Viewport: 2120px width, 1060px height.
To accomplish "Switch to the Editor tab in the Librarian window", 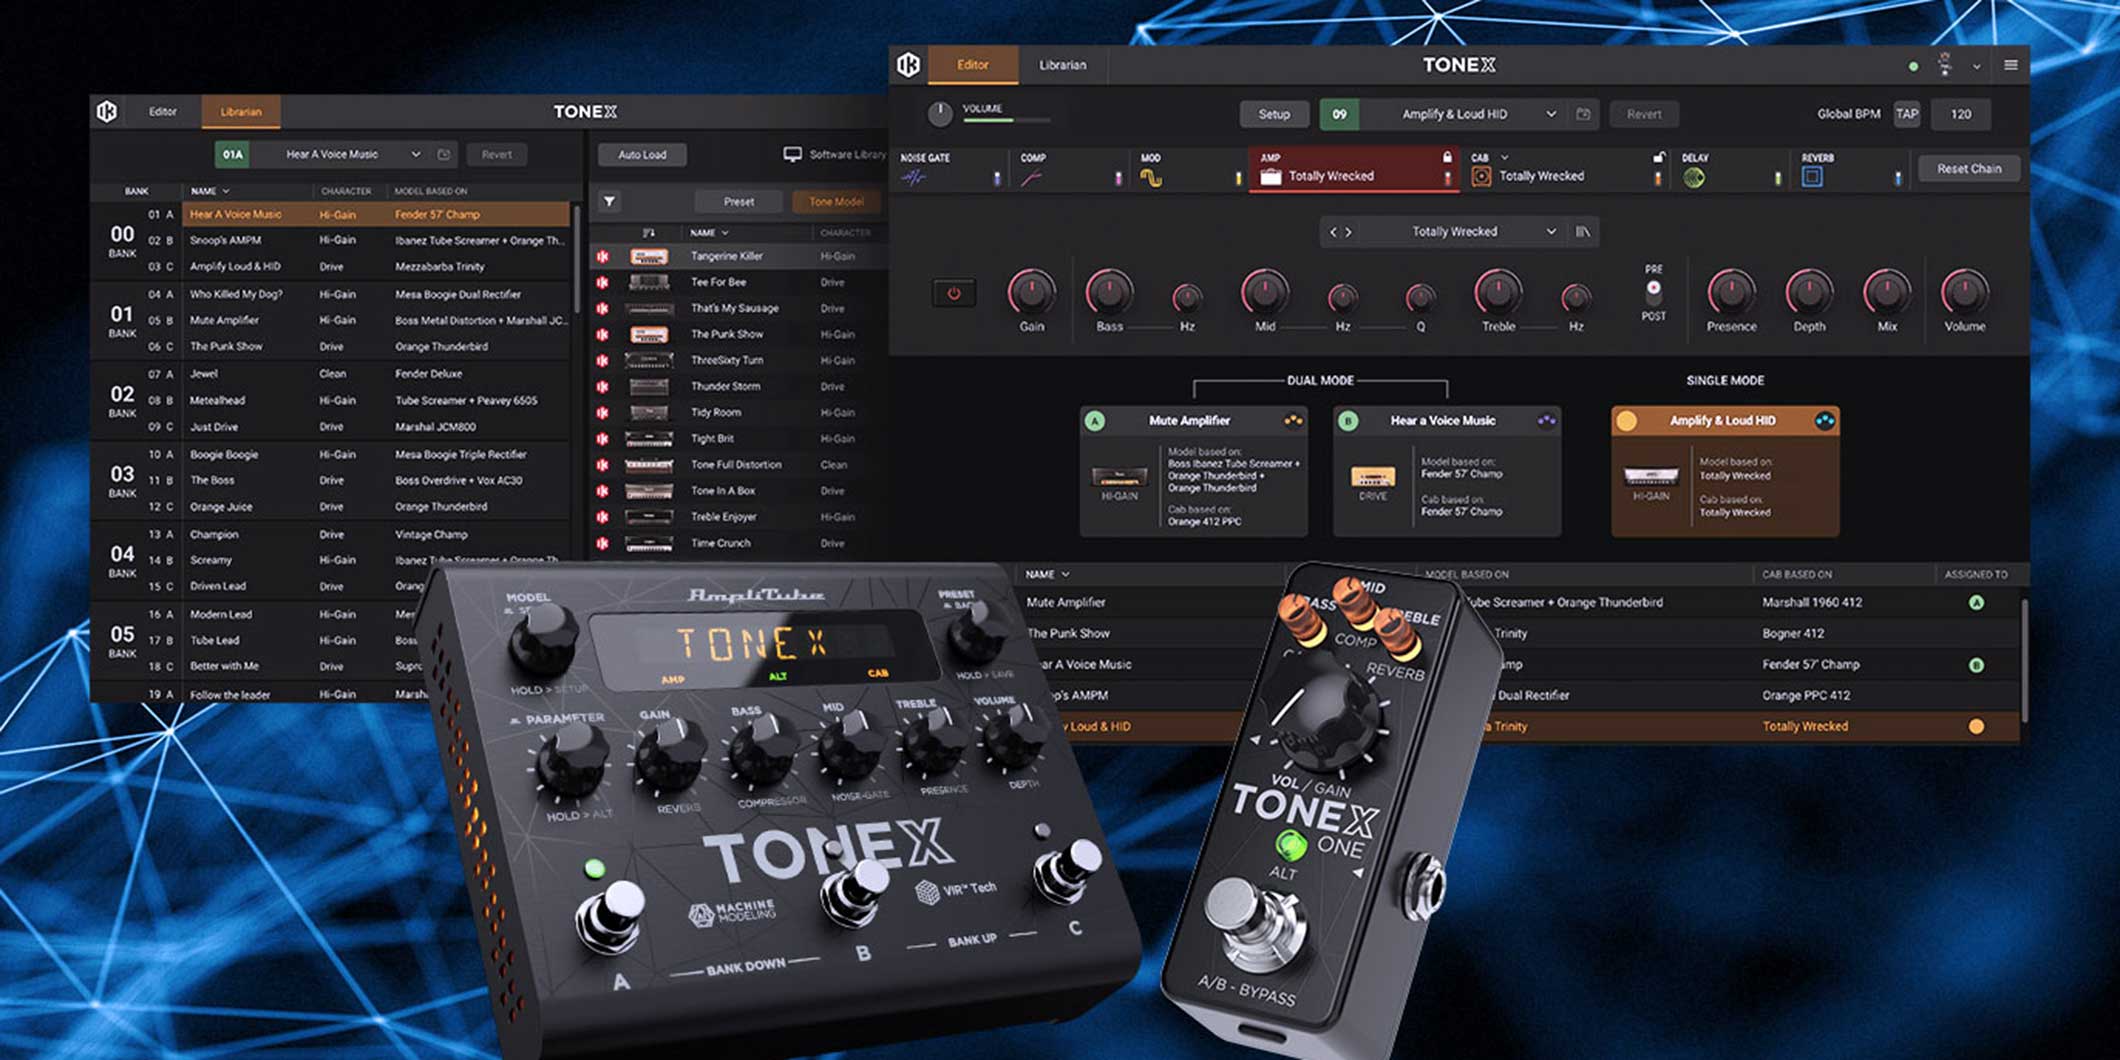I will pos(162,112).
